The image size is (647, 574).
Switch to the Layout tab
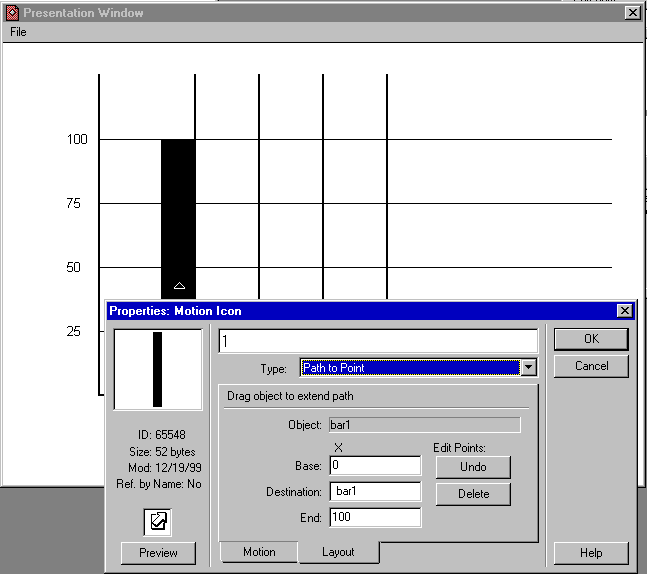pos(338,552)
